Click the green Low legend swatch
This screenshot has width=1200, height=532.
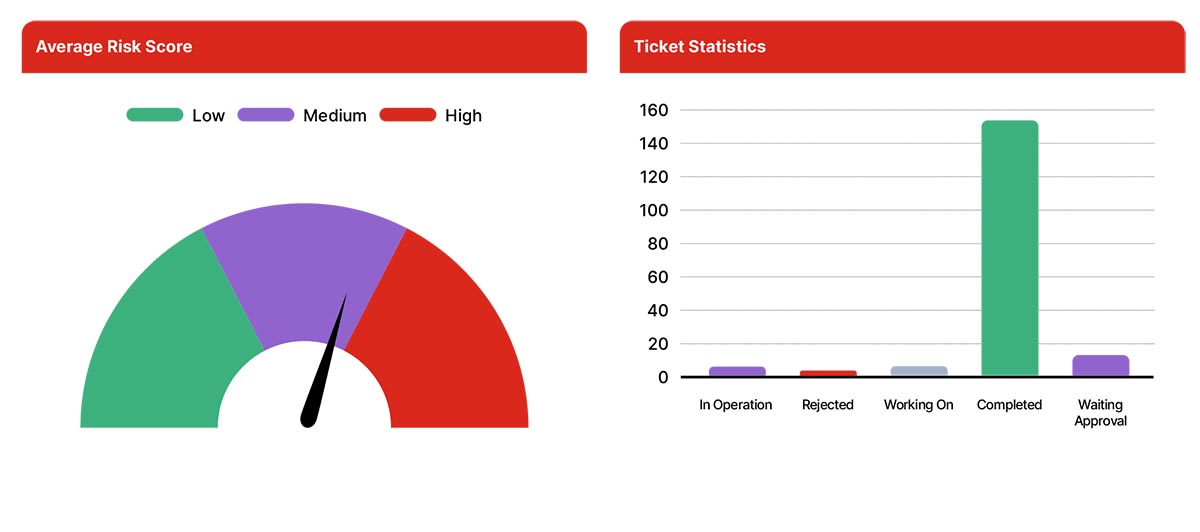[x=155, y=115]
